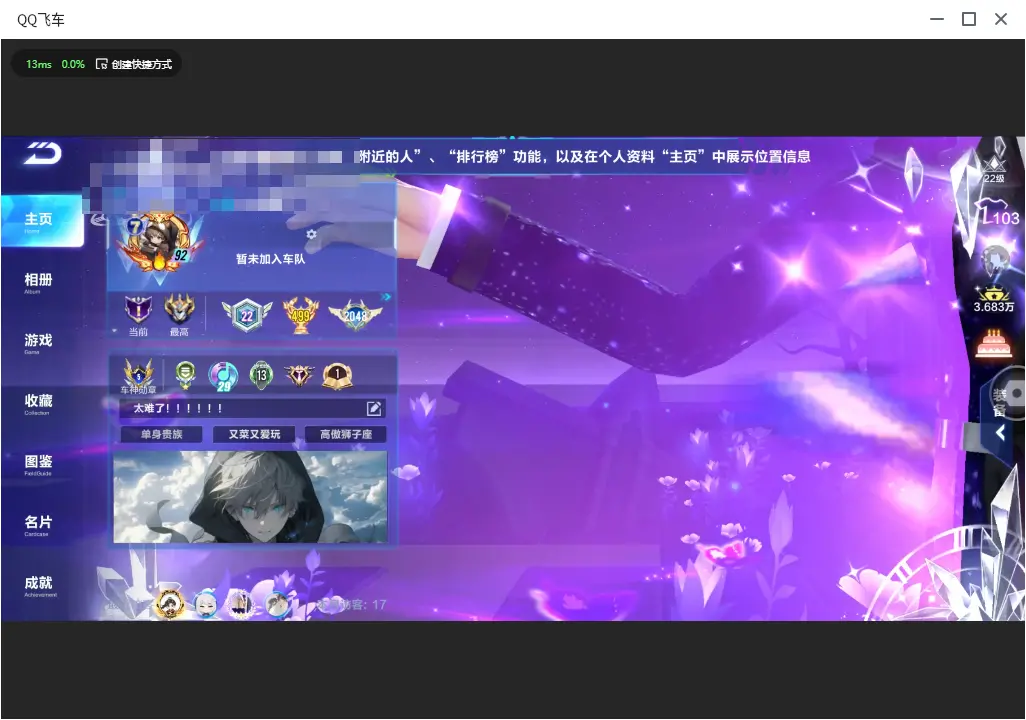
Task: Open the gear settings icon above 暂未加入车队
Action: (x=311, y=234)
